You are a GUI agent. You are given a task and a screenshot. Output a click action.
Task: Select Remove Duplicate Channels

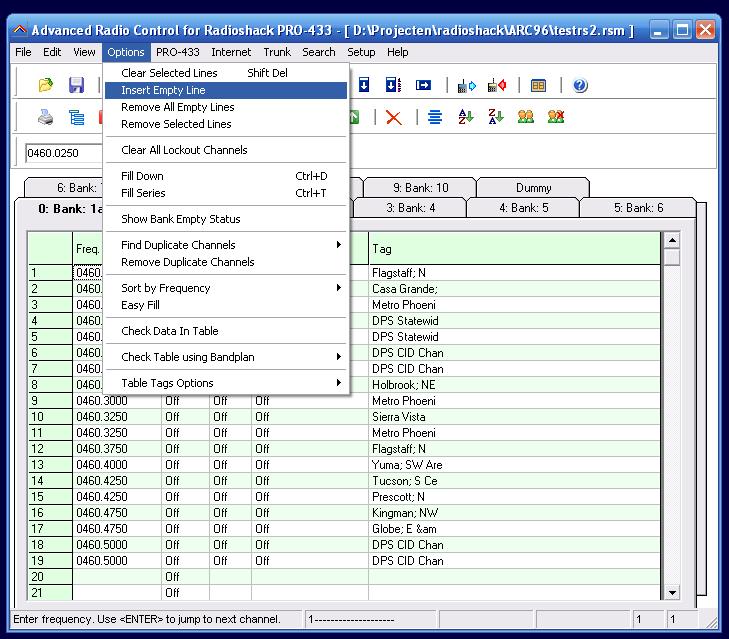point(226,262)
